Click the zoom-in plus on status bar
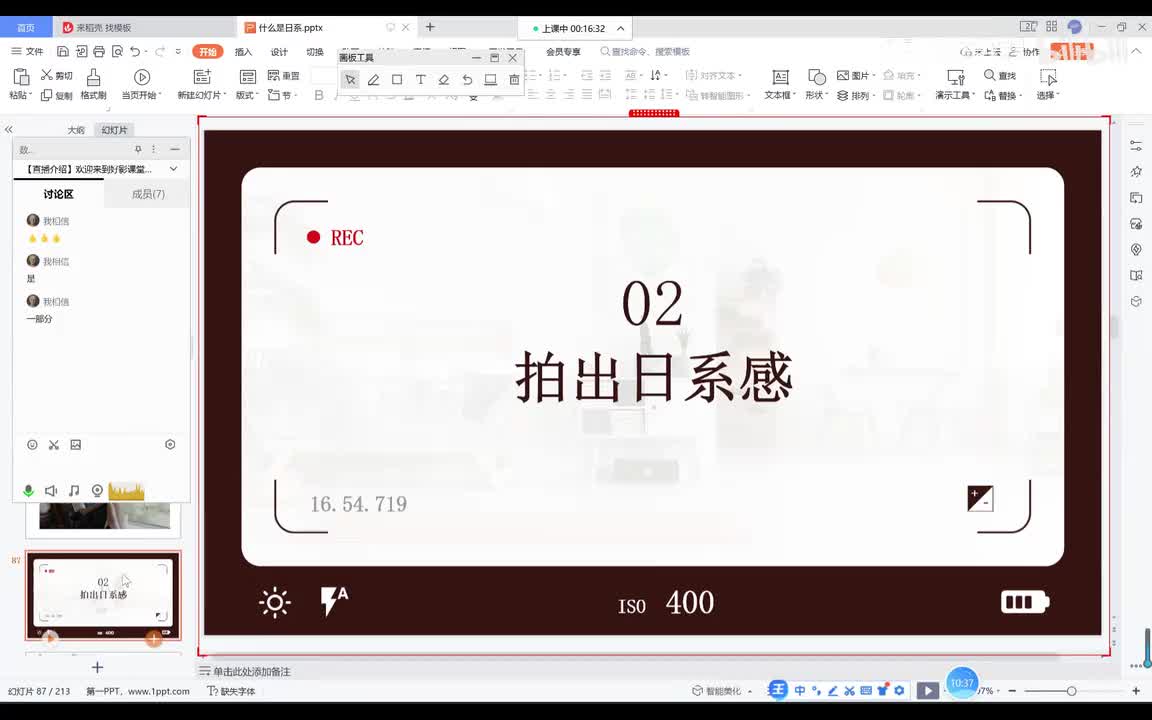Screen dimensions: 1152x720 point(1136,691)
